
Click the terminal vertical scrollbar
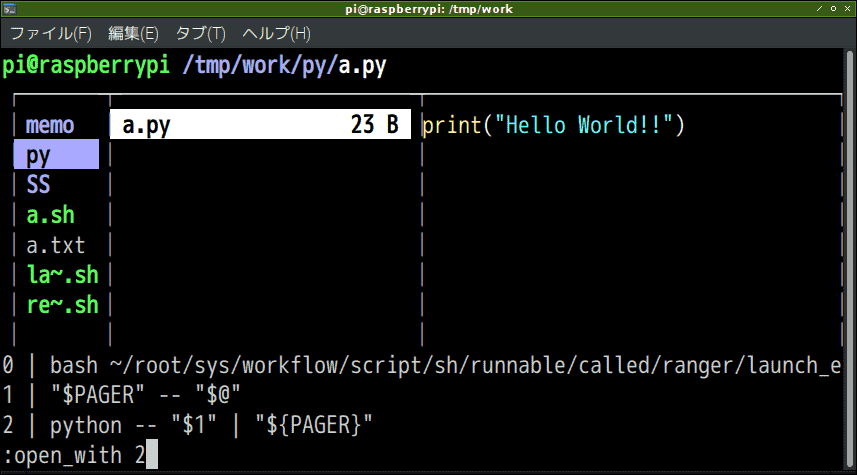click(x=849, y=257)
